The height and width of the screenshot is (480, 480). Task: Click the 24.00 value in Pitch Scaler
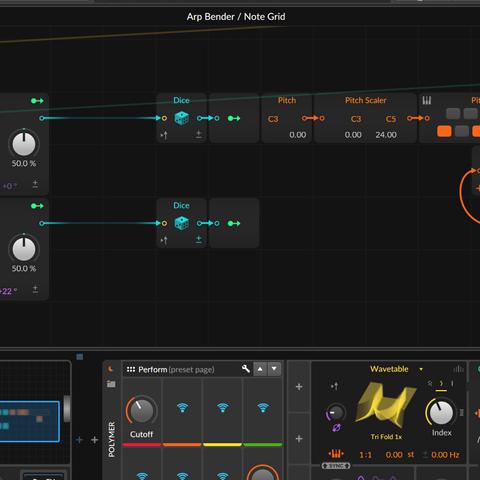(386, 135)
